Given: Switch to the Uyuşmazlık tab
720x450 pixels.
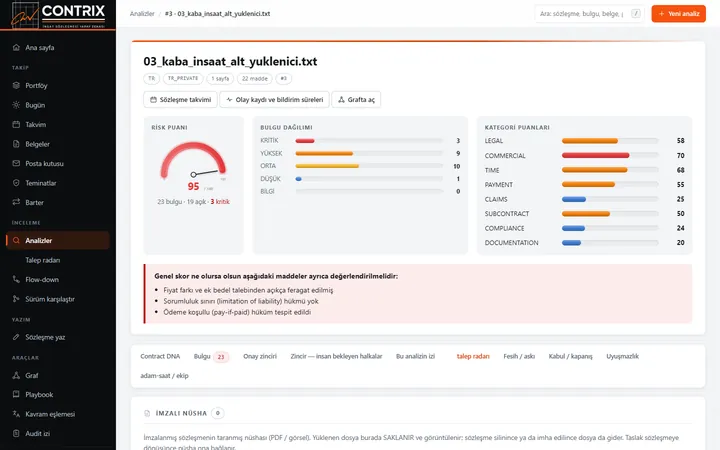Looking at the screenshot, I should coord(622,356).
